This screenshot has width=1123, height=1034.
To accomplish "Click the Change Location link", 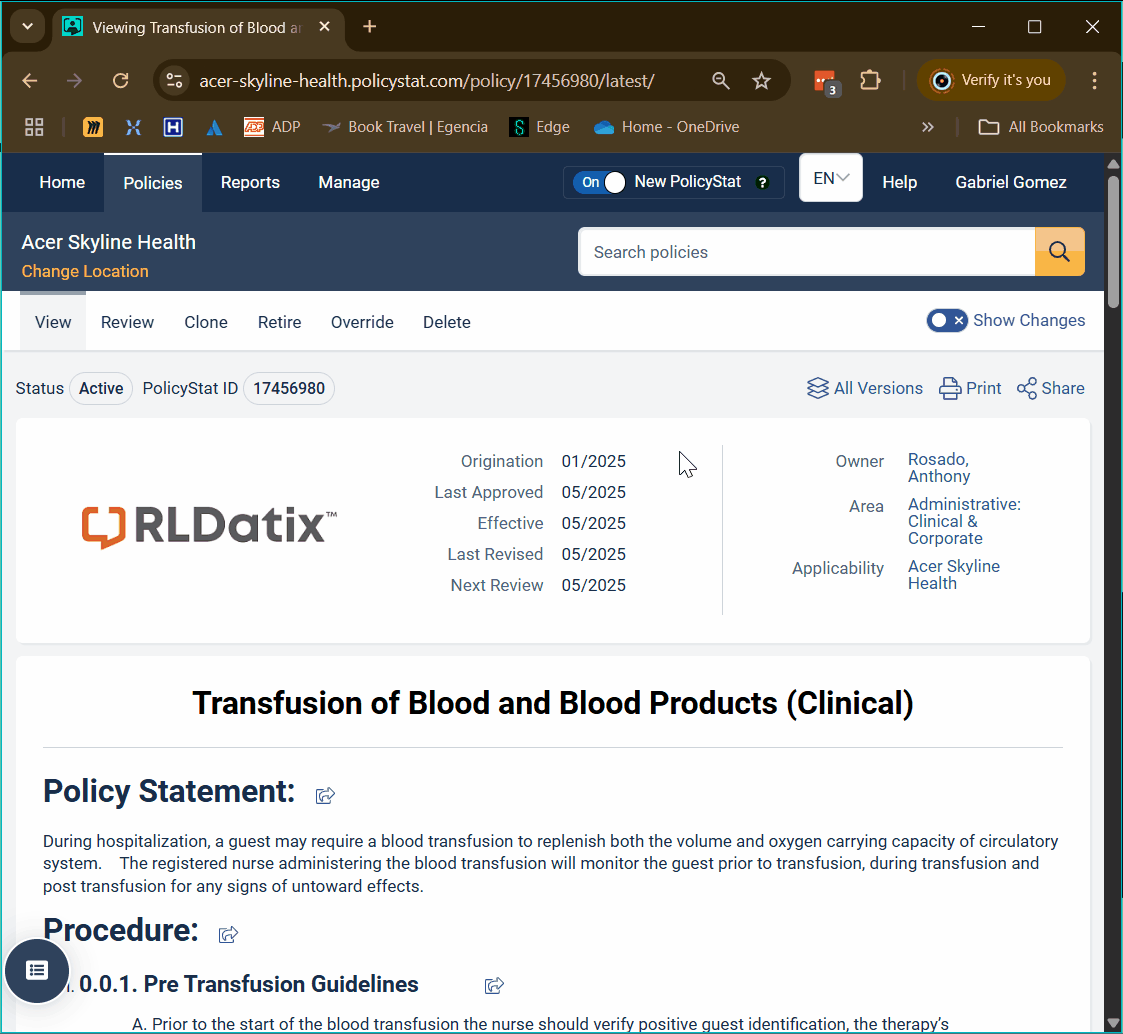I will coord(85,271).
